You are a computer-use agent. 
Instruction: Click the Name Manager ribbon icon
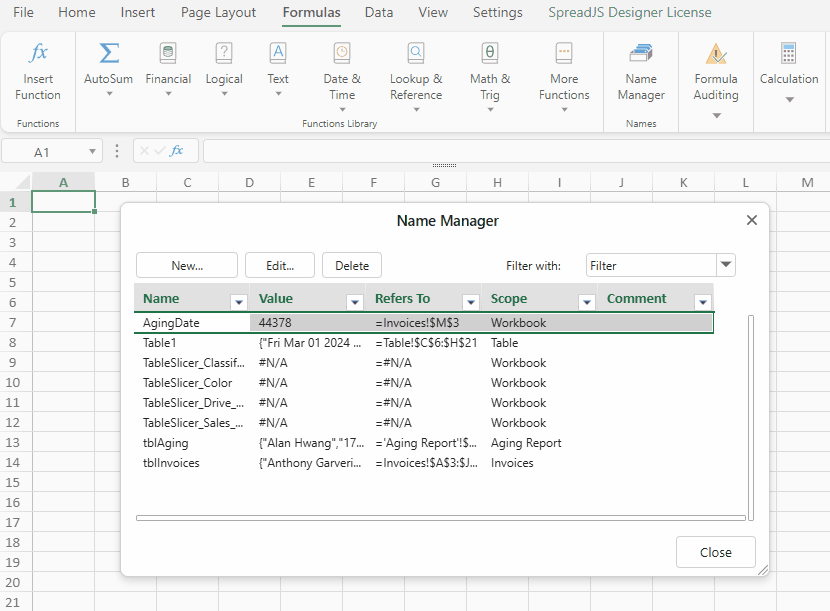tap(641, 53)
